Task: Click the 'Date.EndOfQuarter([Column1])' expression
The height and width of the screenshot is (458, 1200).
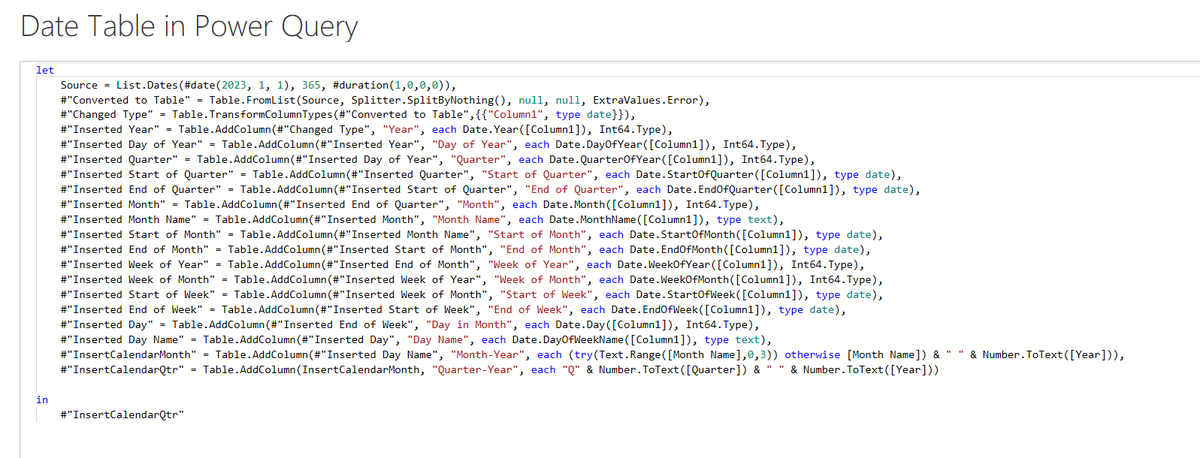Action: click(754, 189)
